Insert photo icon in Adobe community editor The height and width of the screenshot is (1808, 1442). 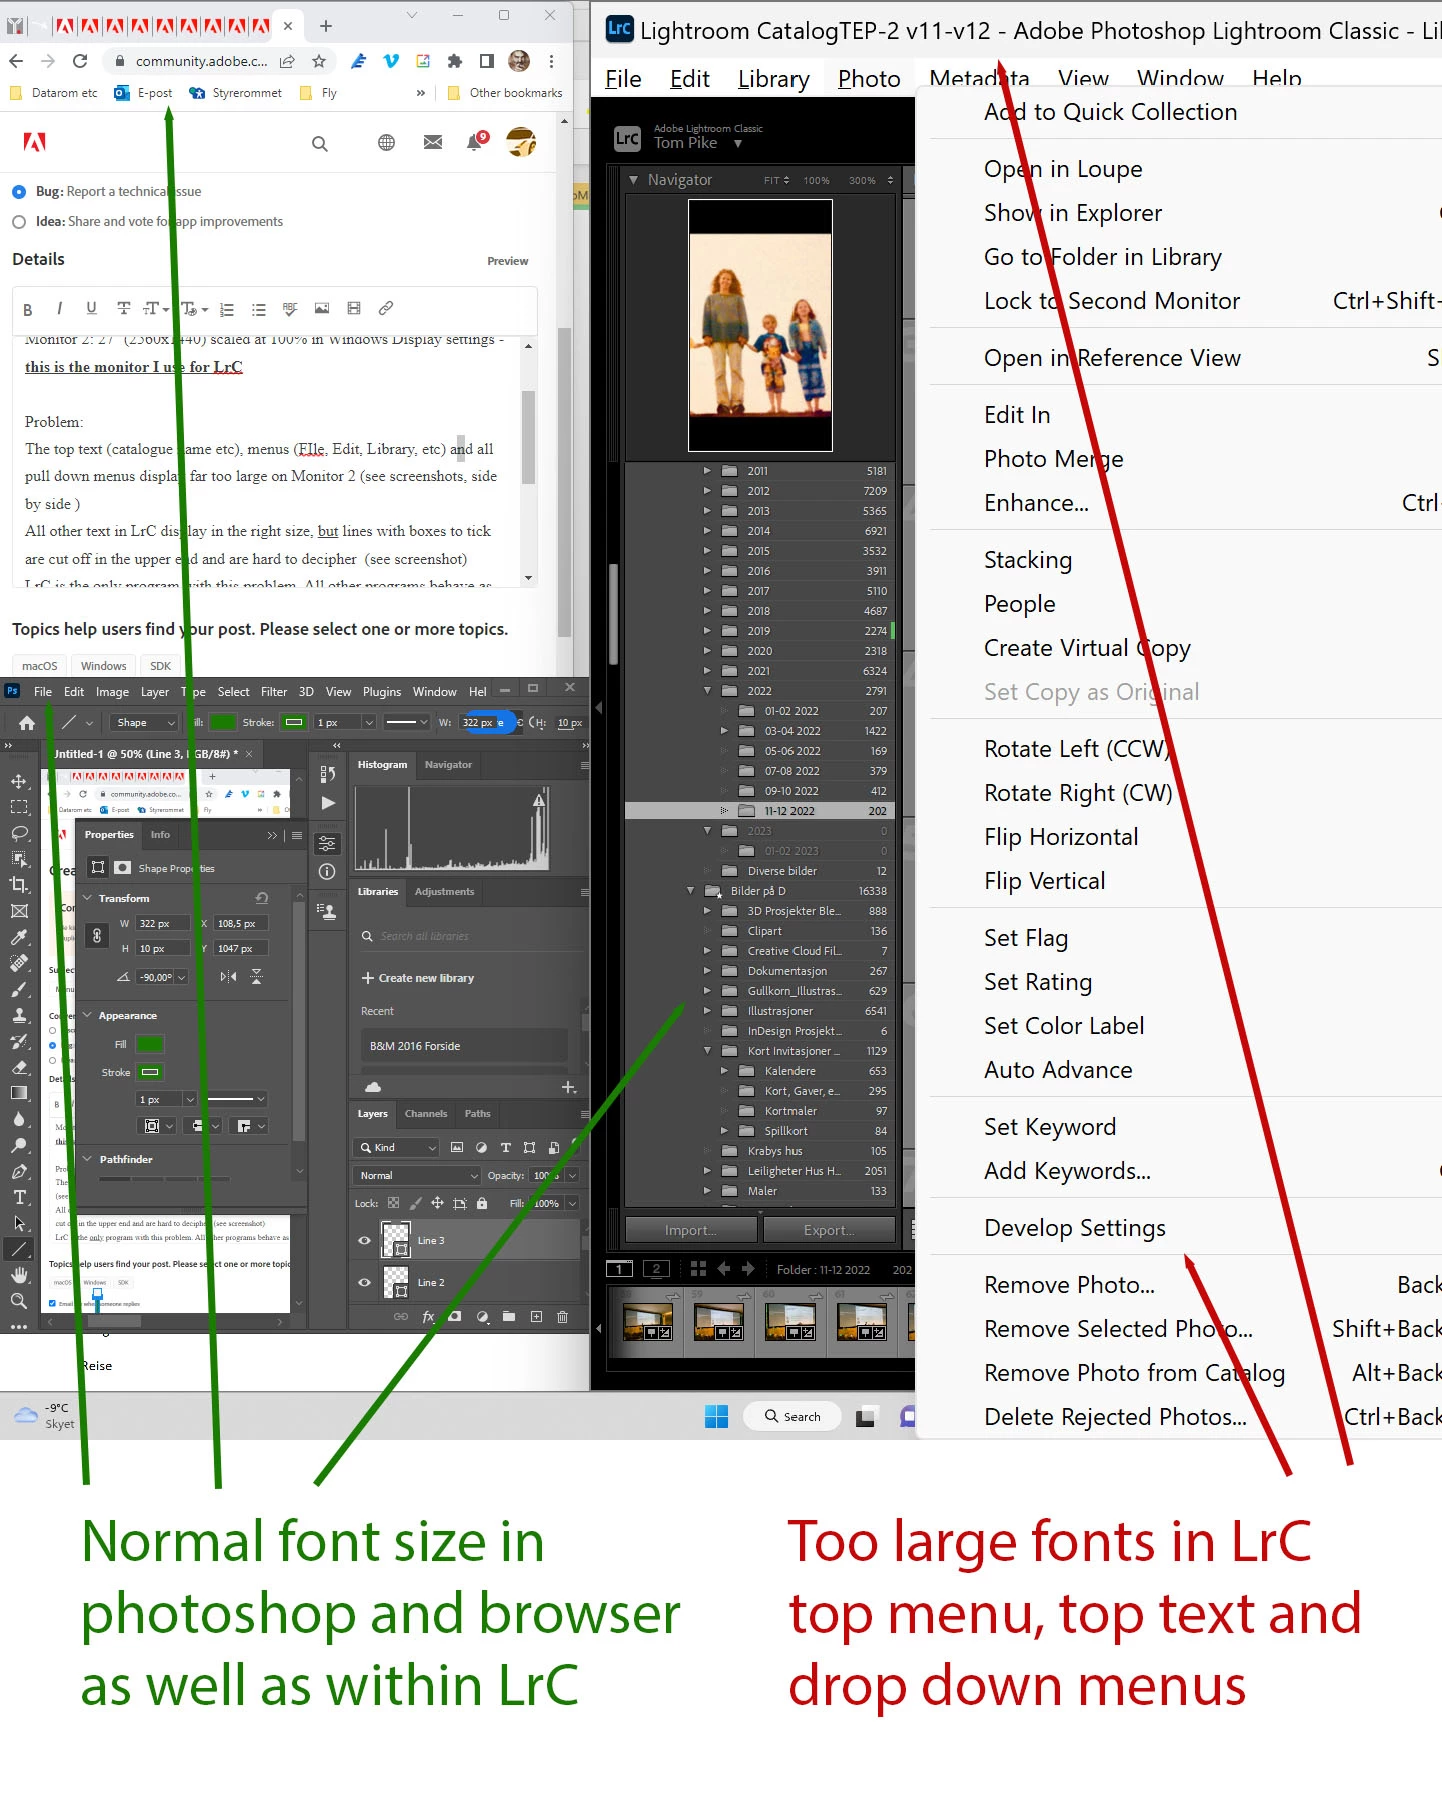click(322, 308)
